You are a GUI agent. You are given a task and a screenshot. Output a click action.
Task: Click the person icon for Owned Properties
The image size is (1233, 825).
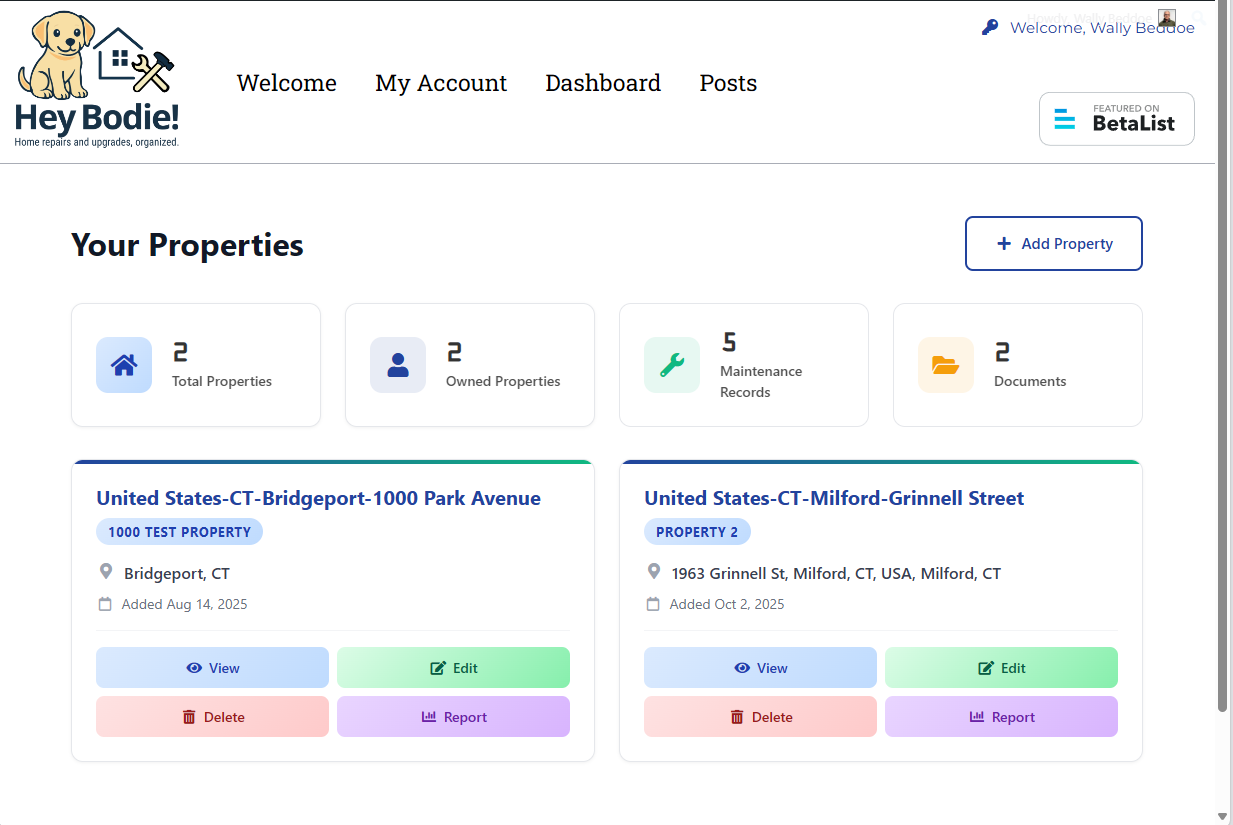click(x=398, y=365)
